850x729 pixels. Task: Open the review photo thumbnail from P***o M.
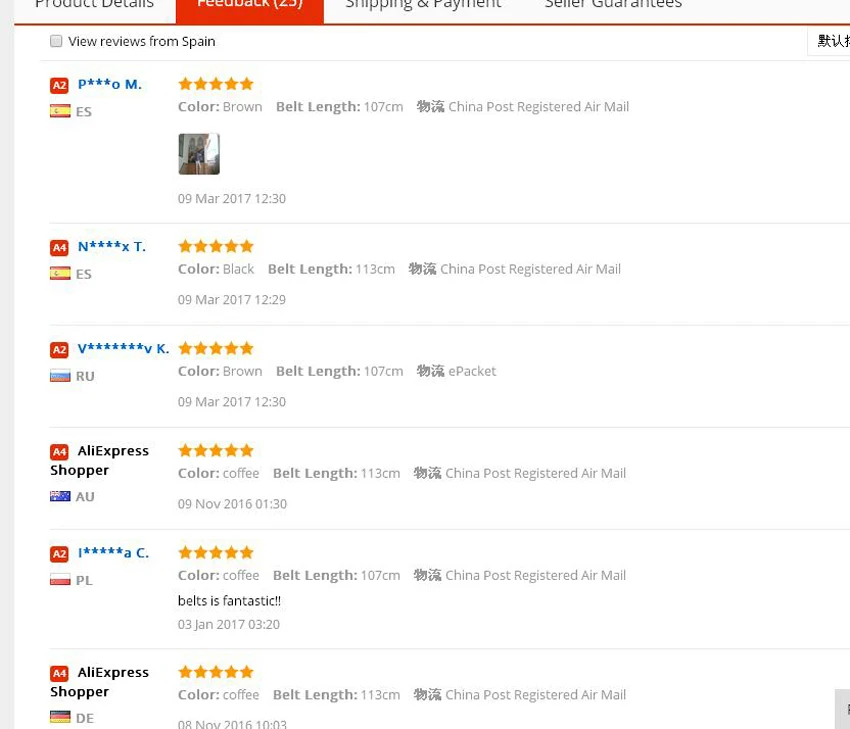point(199,154)
